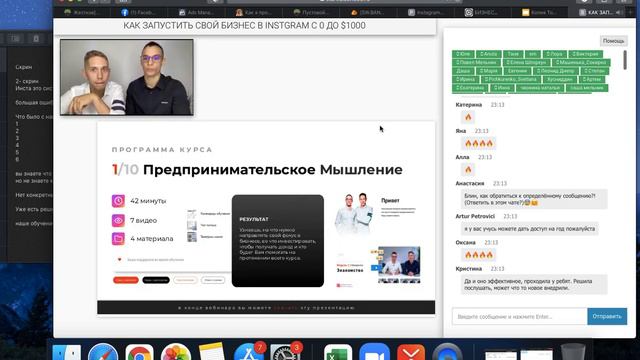Open the Instagram browser tab

pos(426,13)
